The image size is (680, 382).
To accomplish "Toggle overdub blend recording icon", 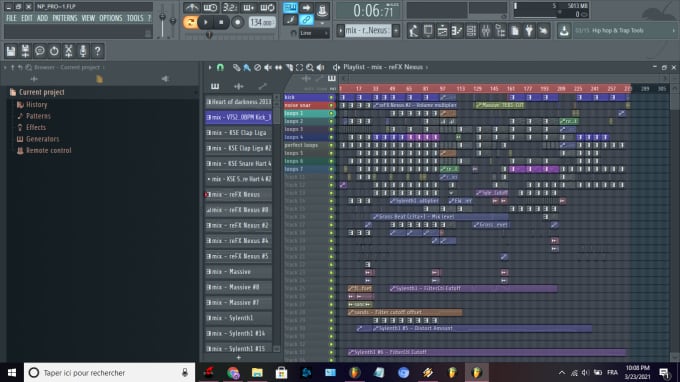I will (x=248, y=7).
